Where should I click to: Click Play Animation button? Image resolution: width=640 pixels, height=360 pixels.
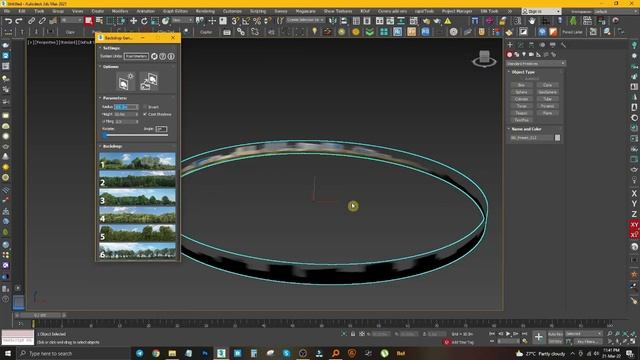point(508,334)
